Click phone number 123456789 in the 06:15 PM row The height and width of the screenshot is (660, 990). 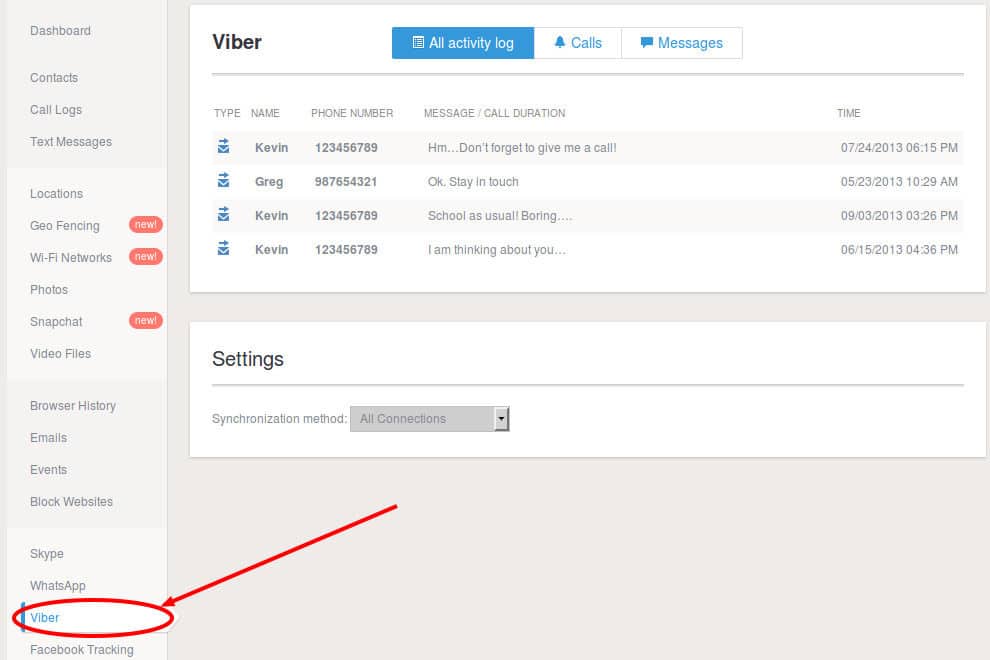[347, 148]
